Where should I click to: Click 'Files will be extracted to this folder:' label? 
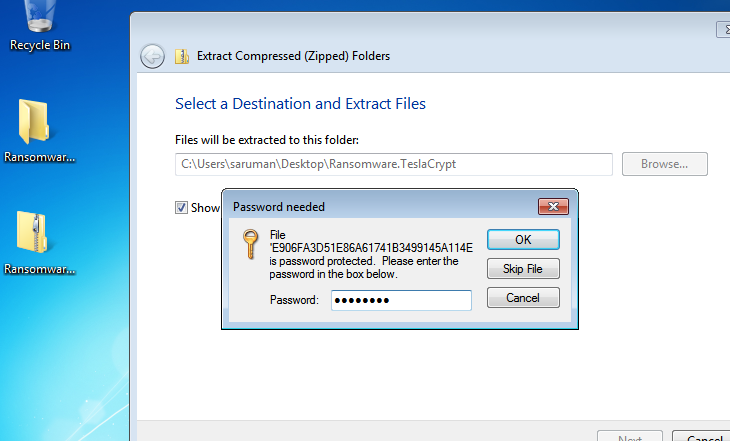tap(267, 140)
